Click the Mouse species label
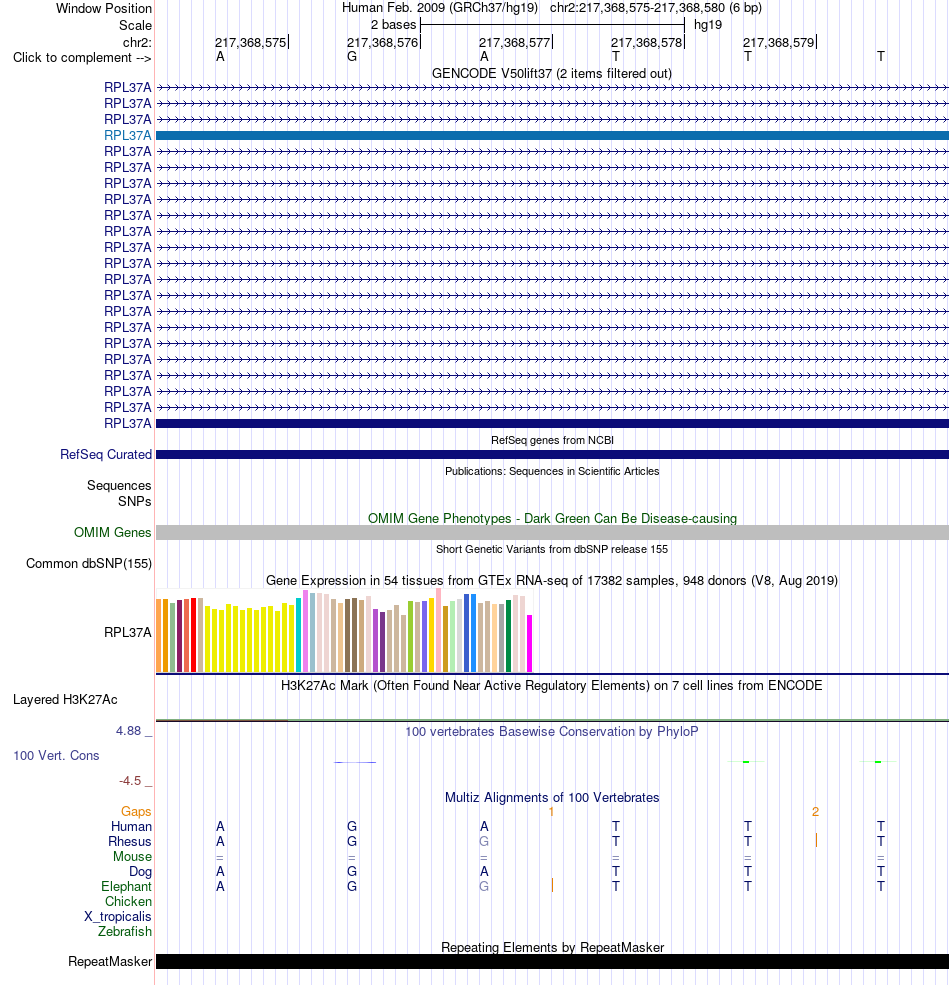Image resolution: width=950 pixels, height=985 pixels. [132, 856]
